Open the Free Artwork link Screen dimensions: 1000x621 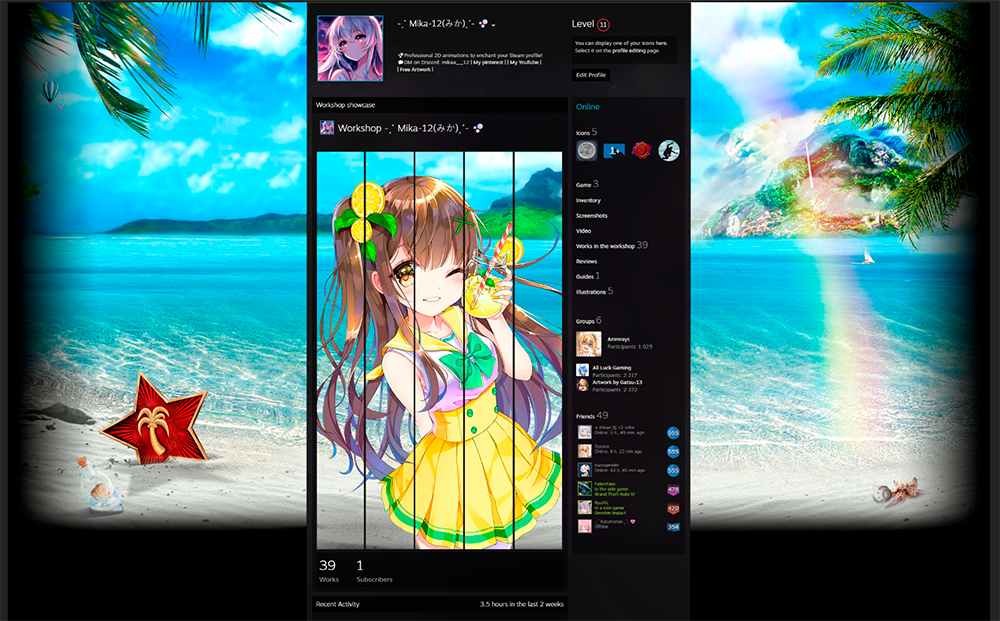[415, 69]
